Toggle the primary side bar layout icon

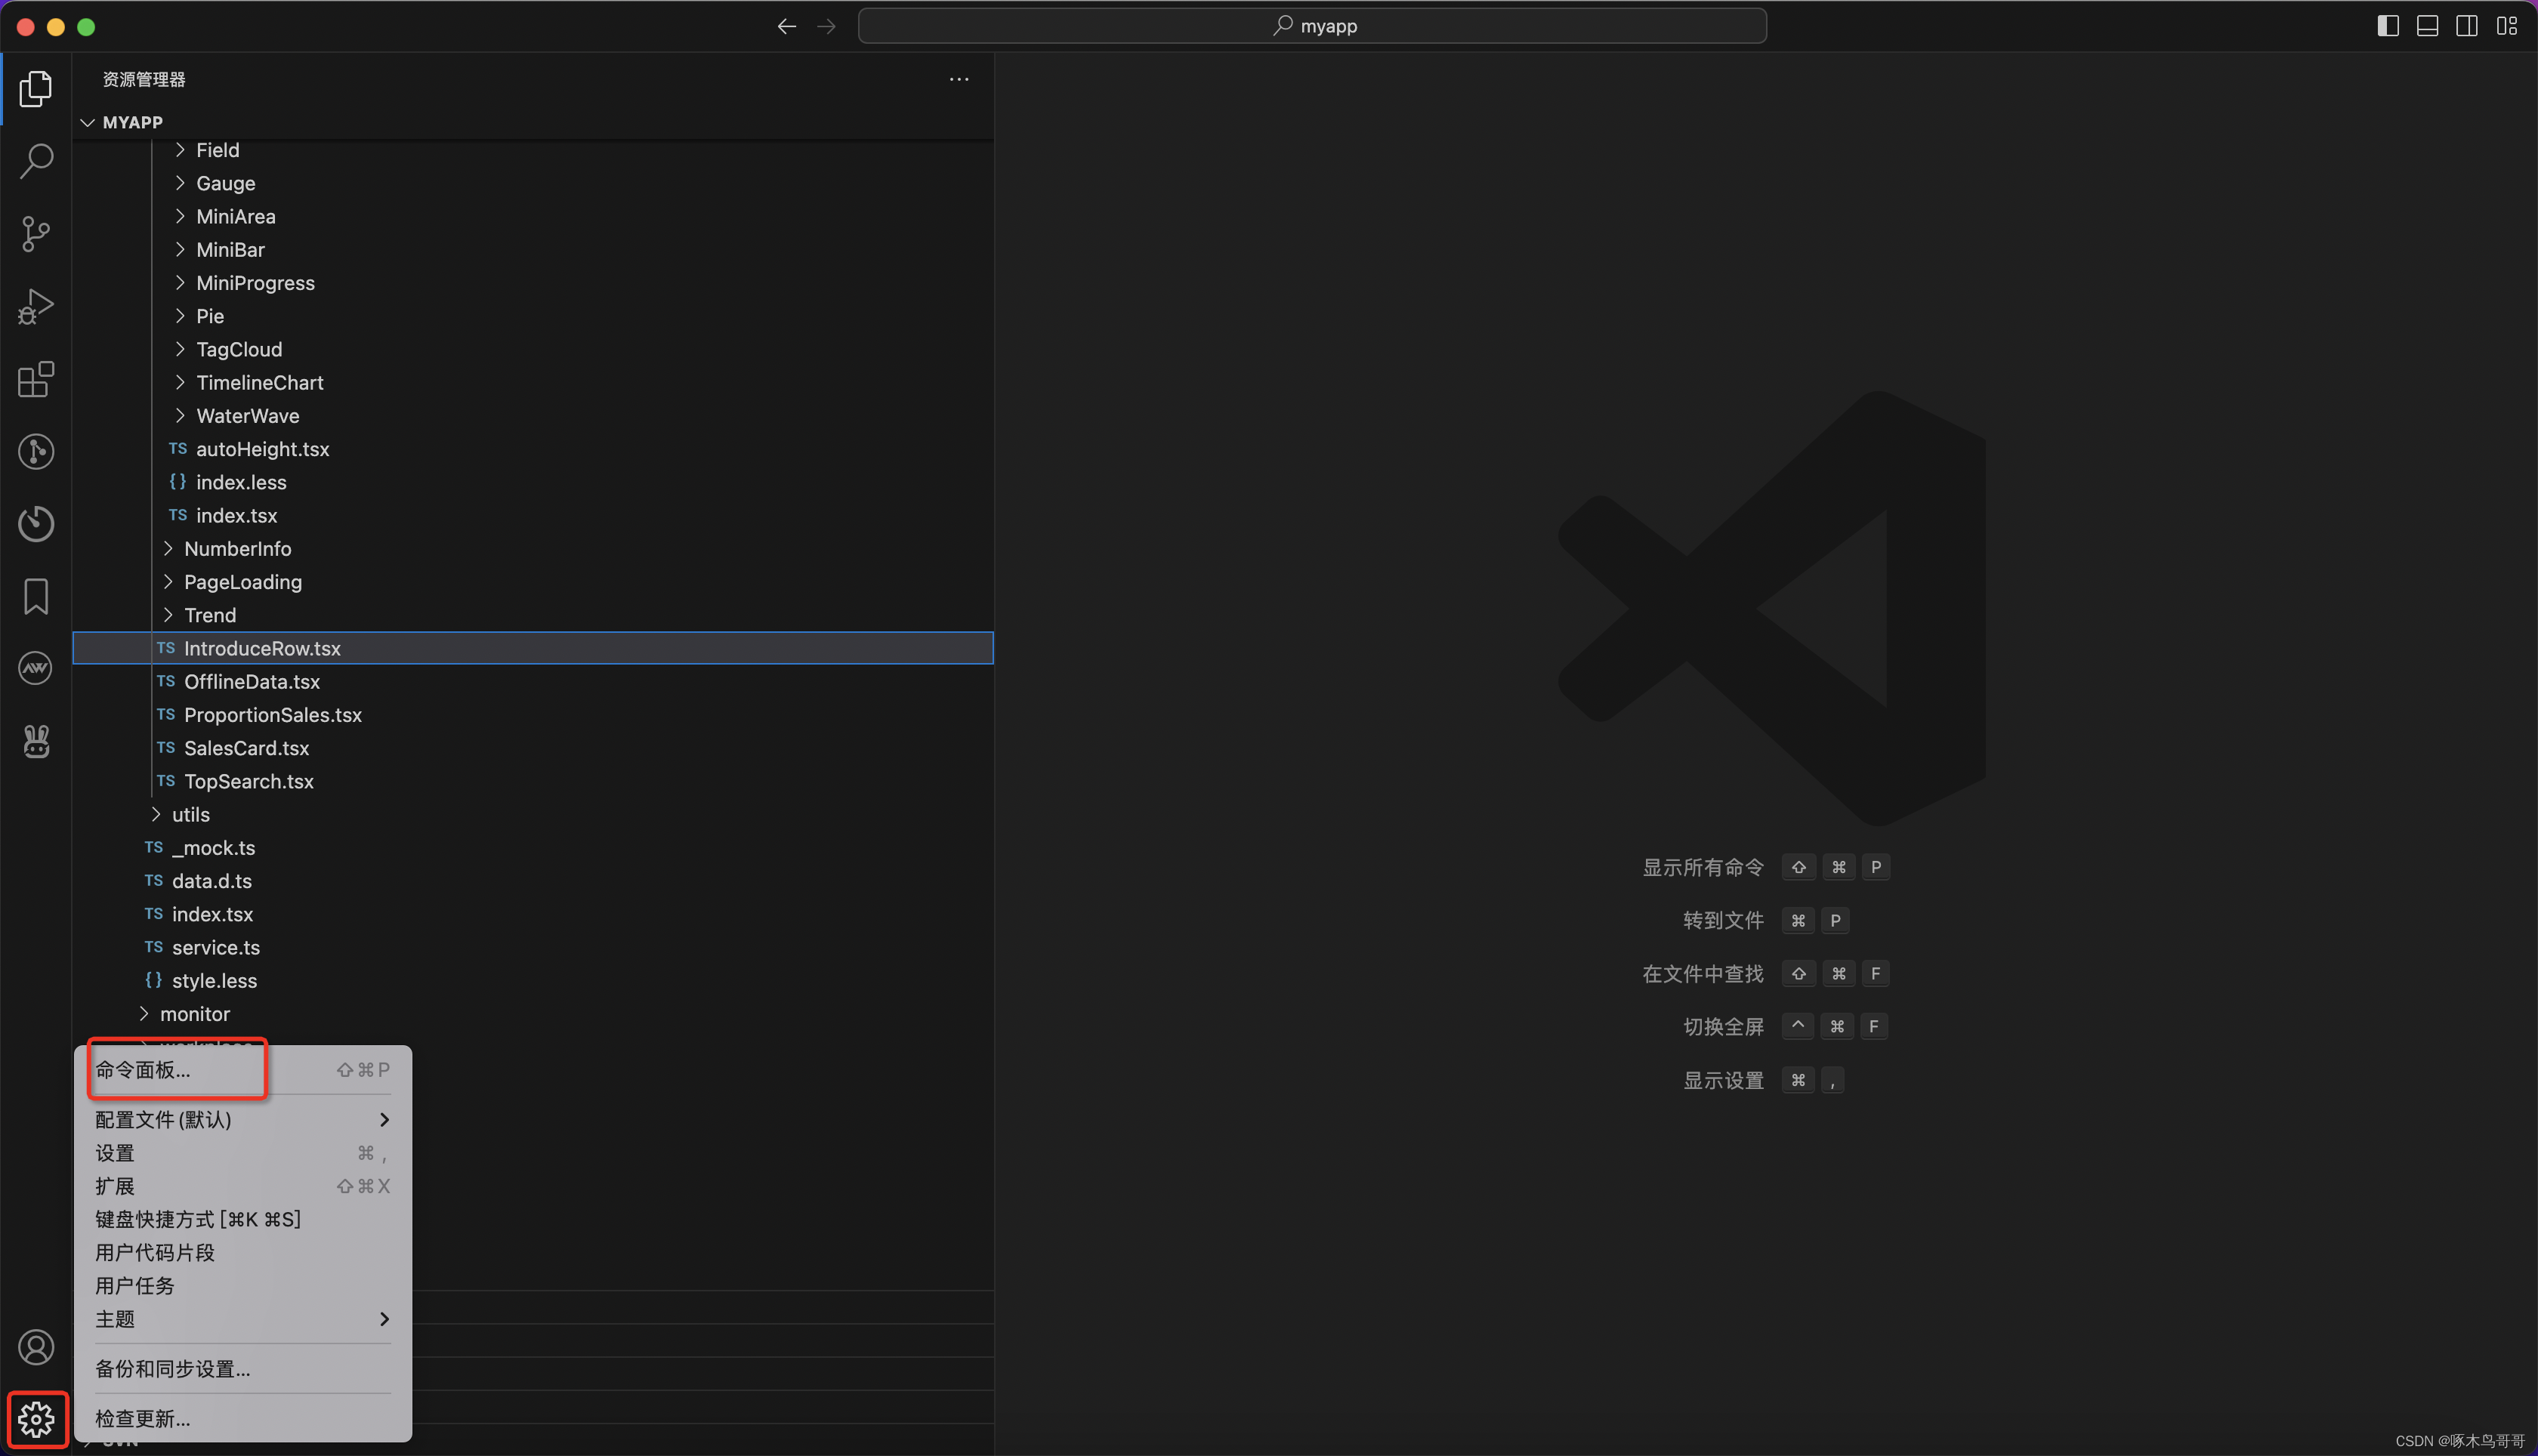(2388, 26)
